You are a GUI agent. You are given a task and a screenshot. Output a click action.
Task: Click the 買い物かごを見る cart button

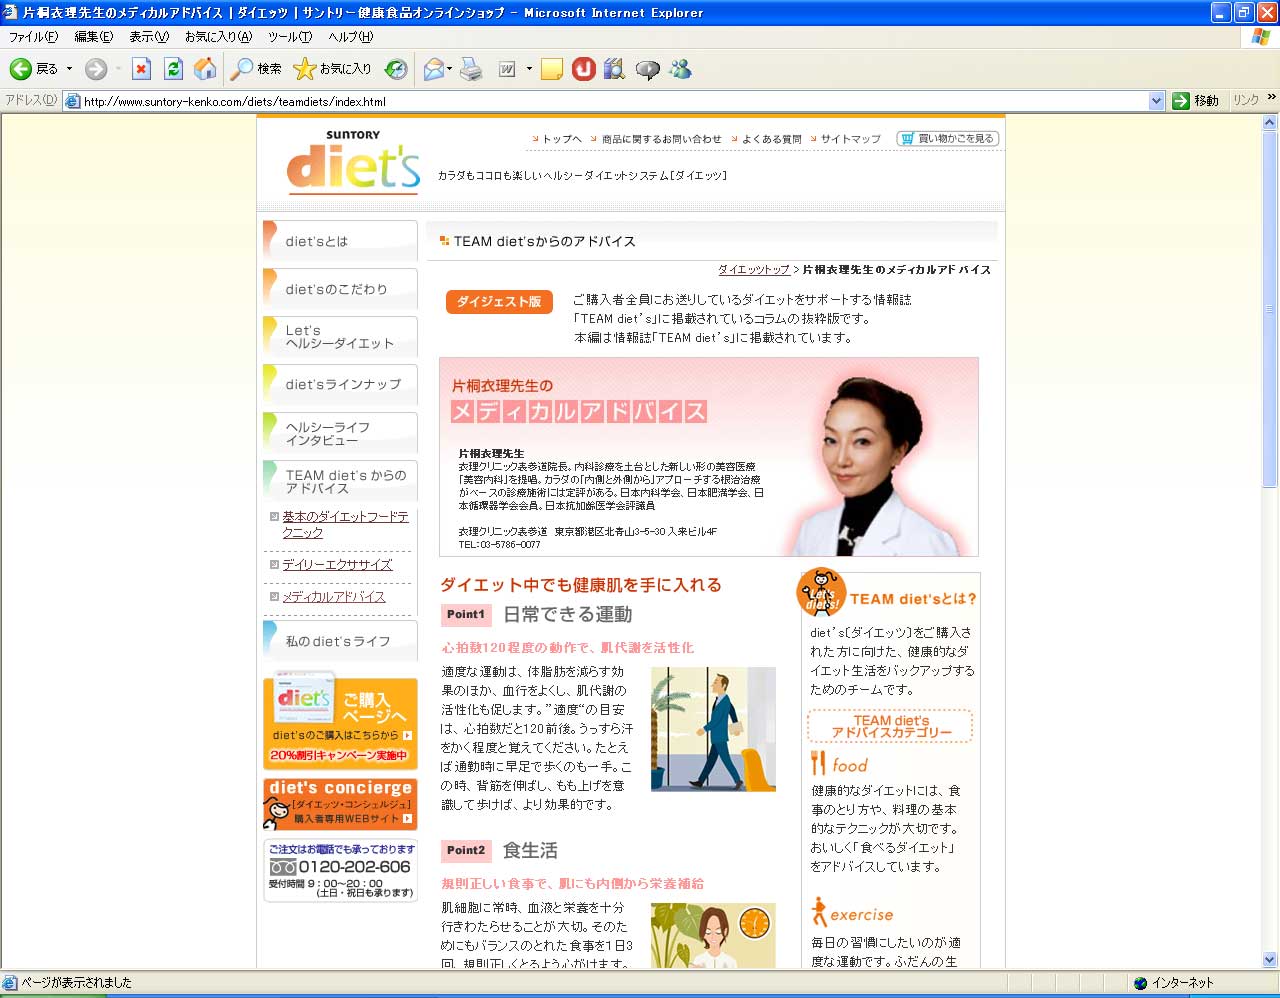click(x=948, y=139)
